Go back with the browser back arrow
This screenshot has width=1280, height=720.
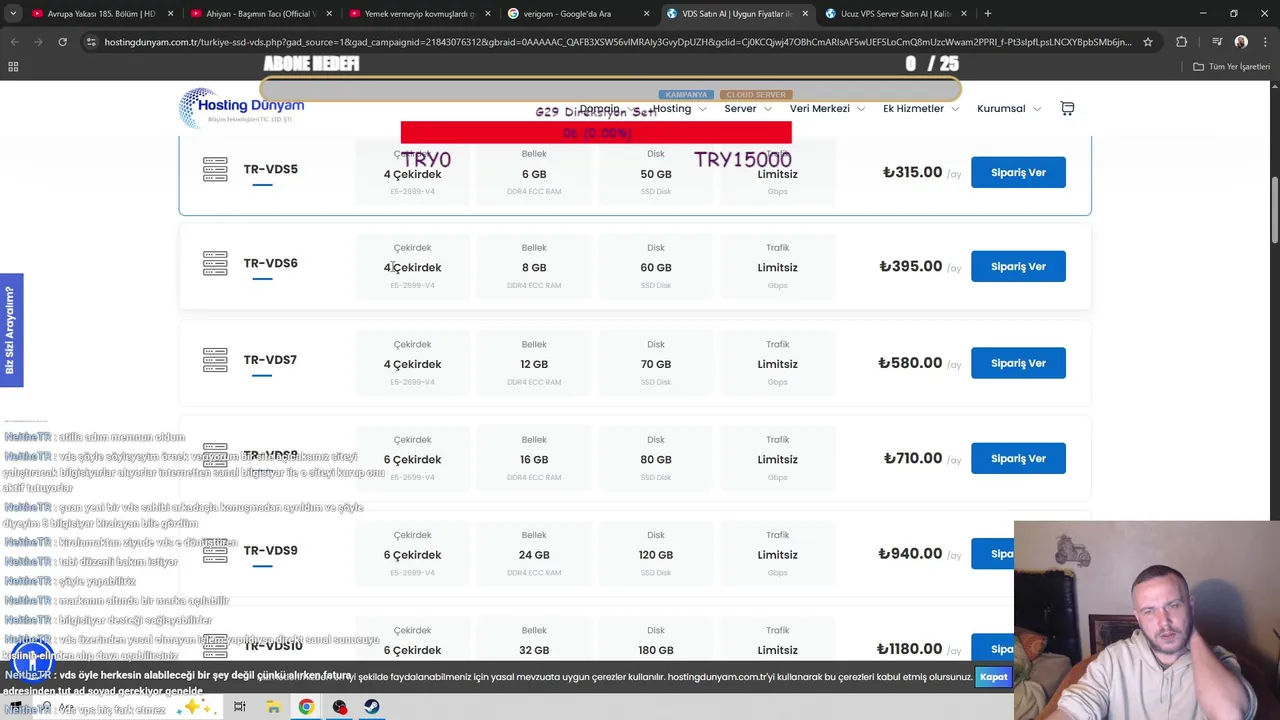click(x=14, y=42)
